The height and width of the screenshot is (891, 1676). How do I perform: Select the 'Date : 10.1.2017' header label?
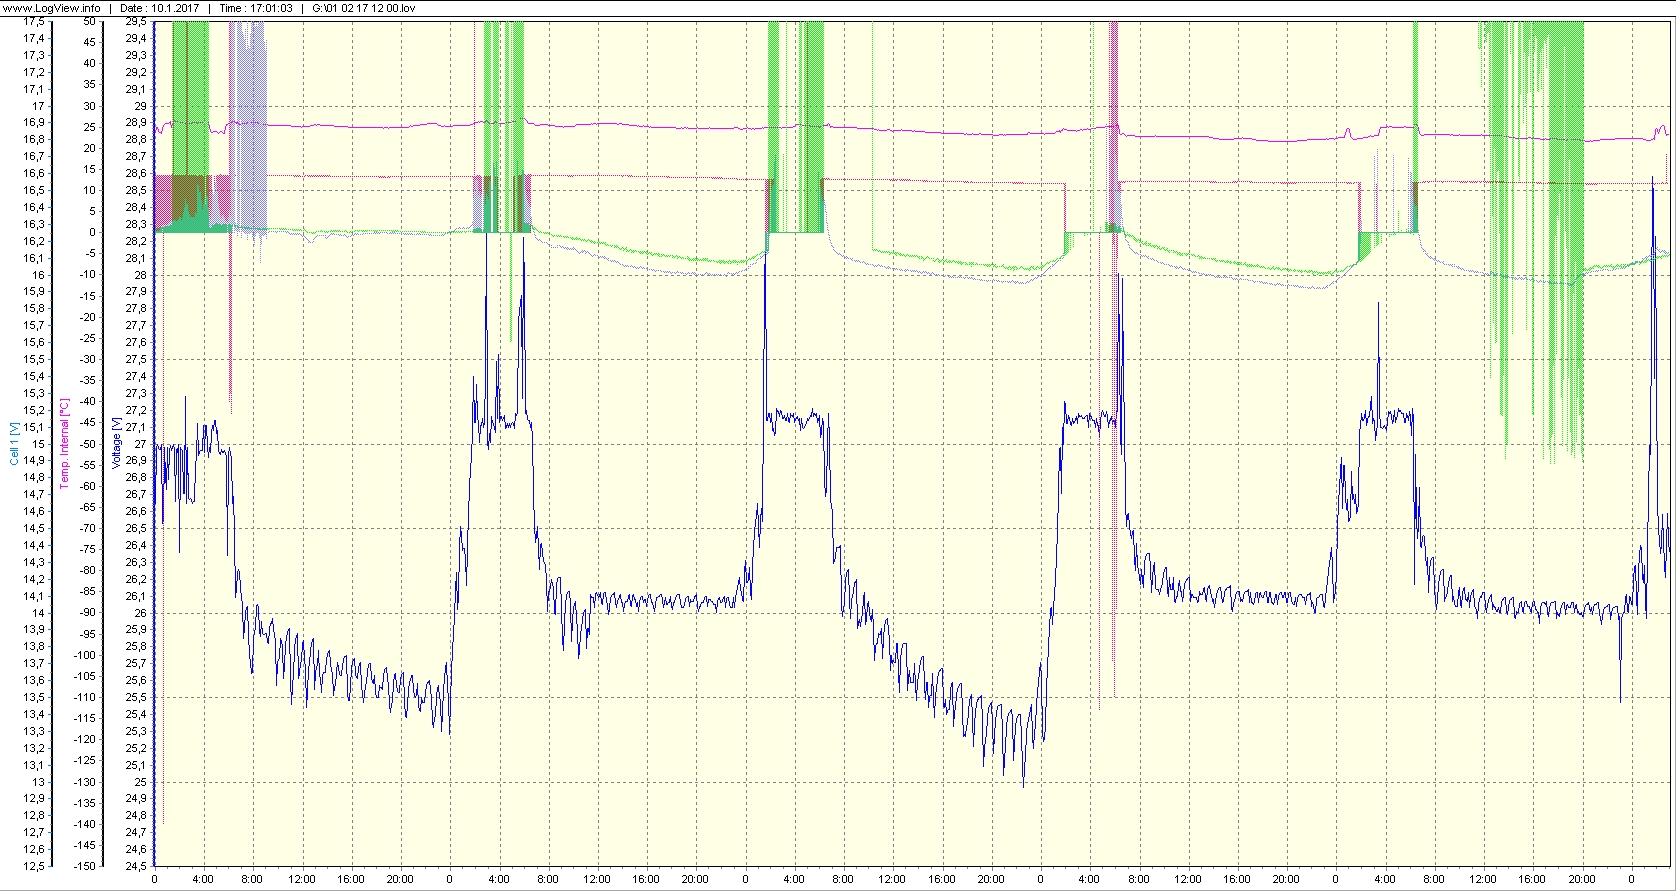point(159,8)
